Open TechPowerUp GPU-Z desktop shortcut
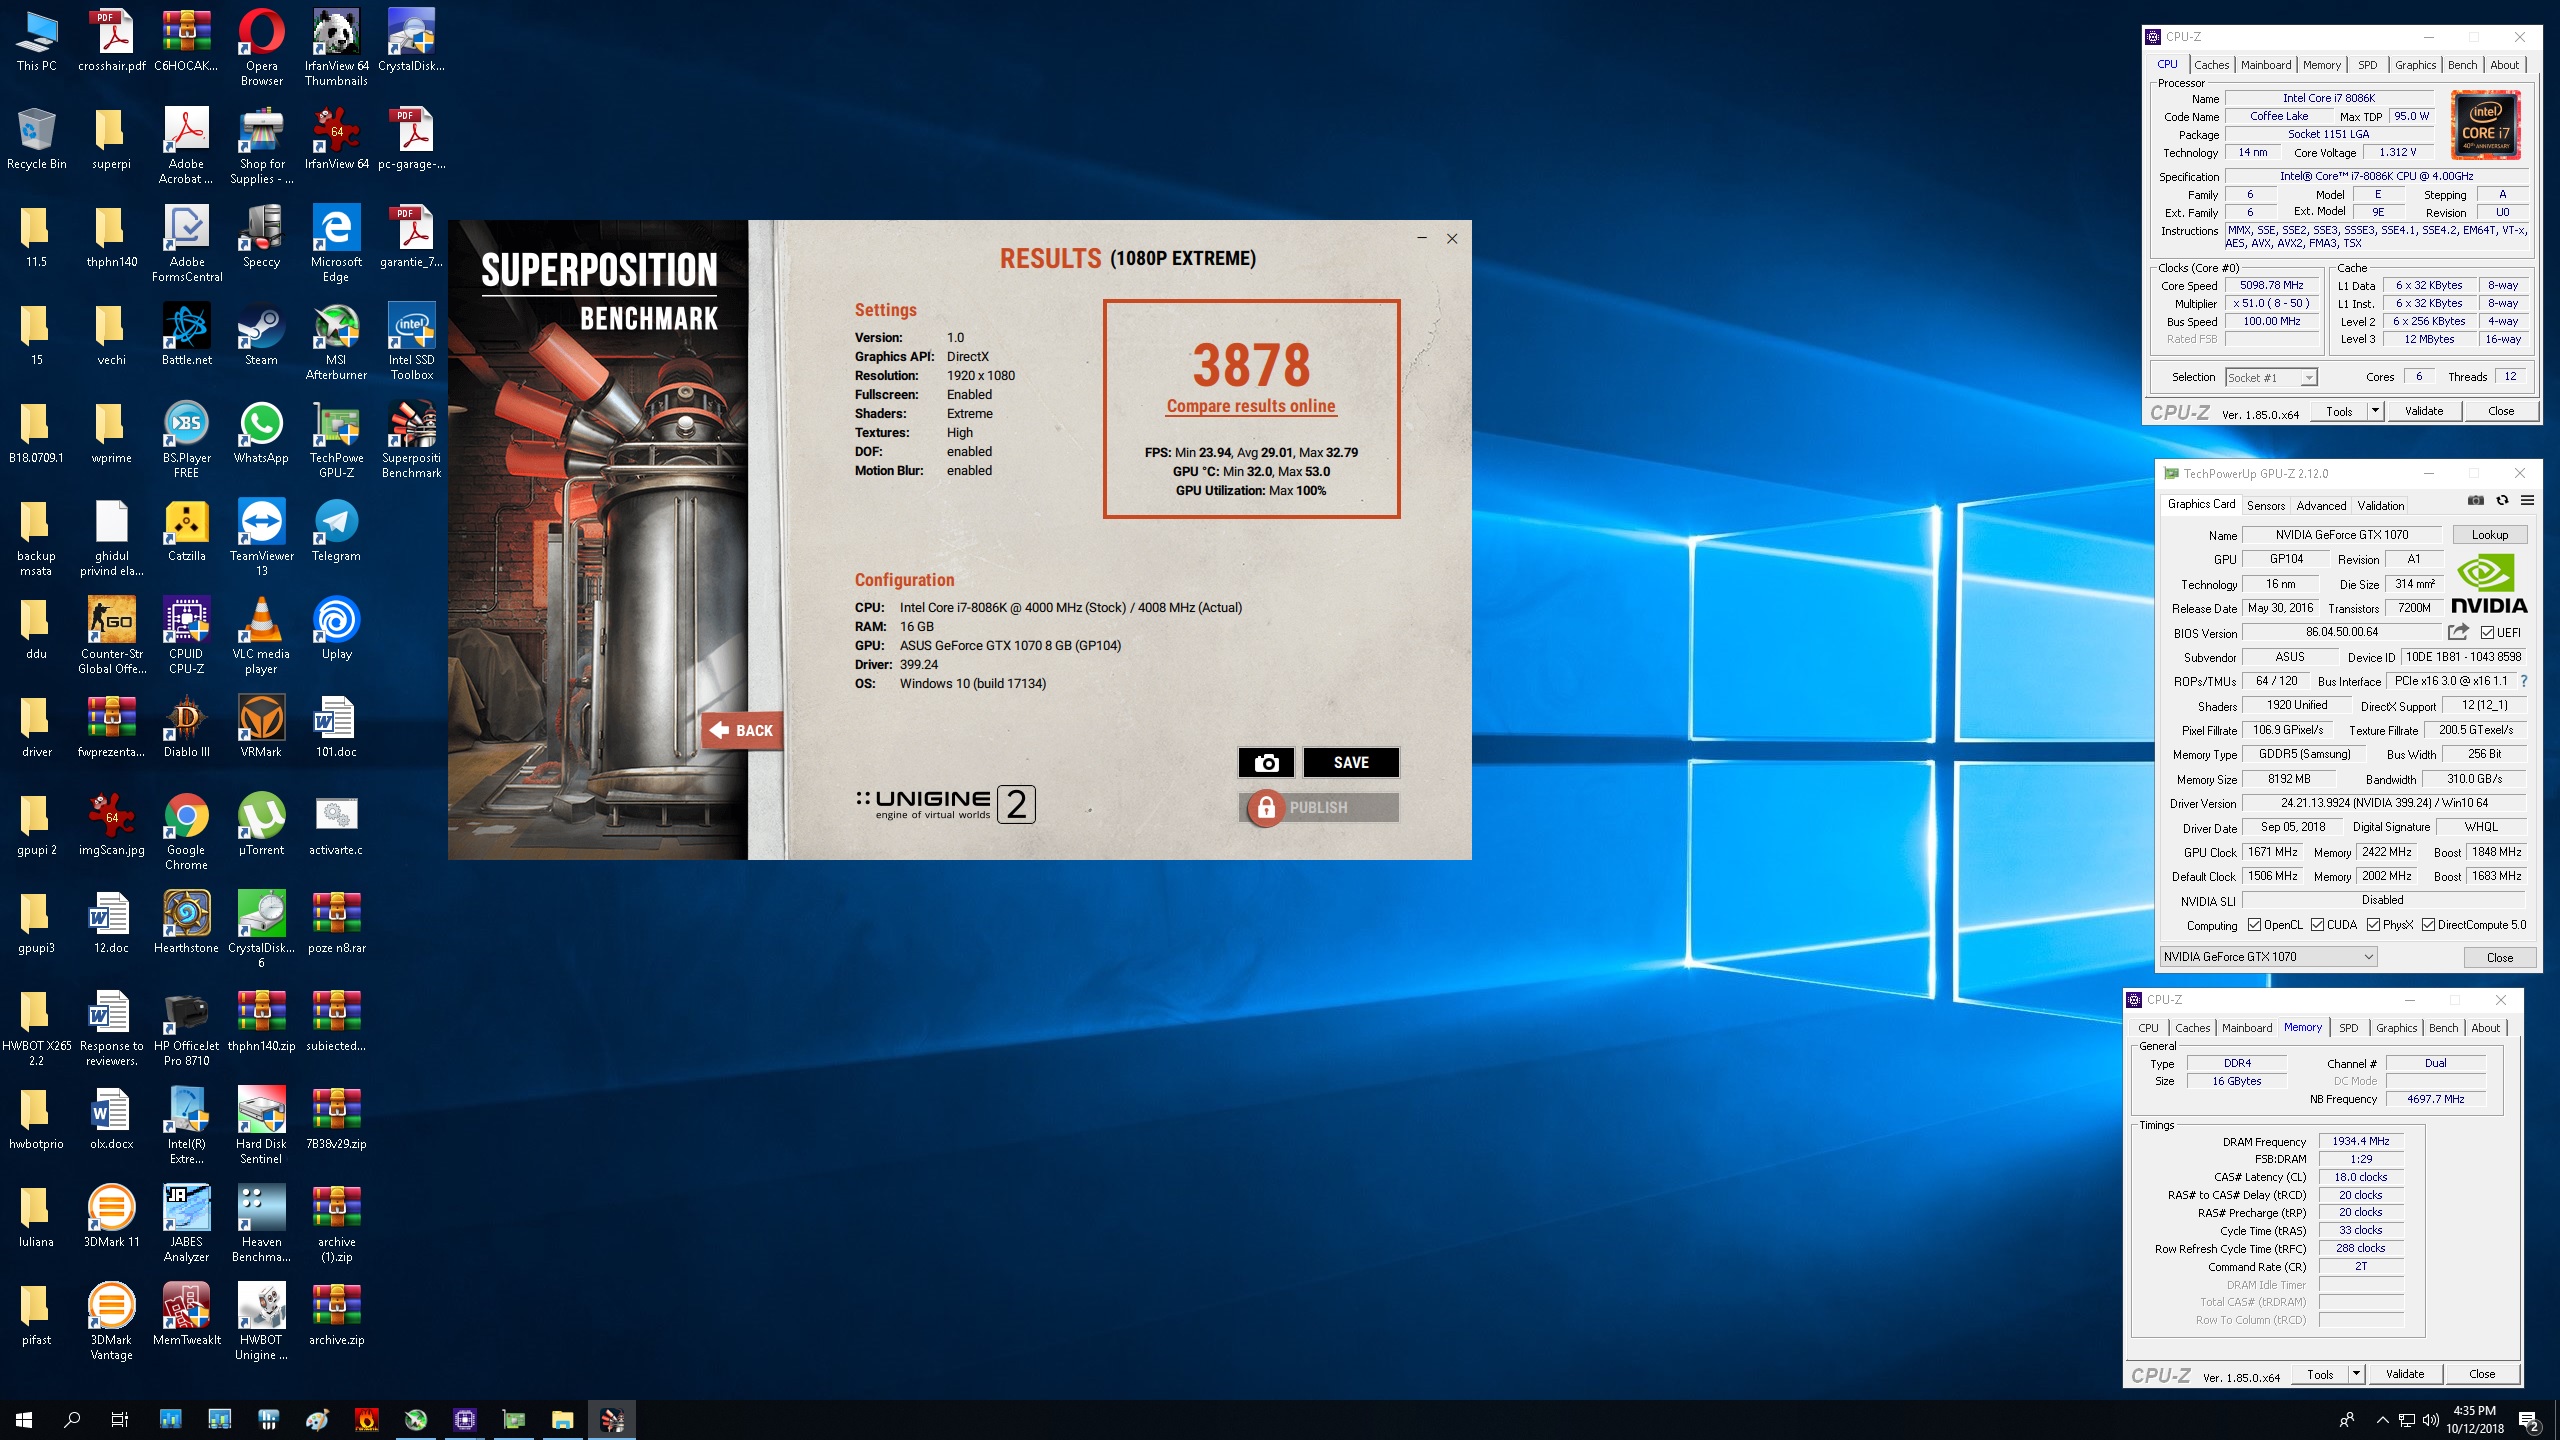The height and width of the screenshot is (1440, 2560). point(336,440)
